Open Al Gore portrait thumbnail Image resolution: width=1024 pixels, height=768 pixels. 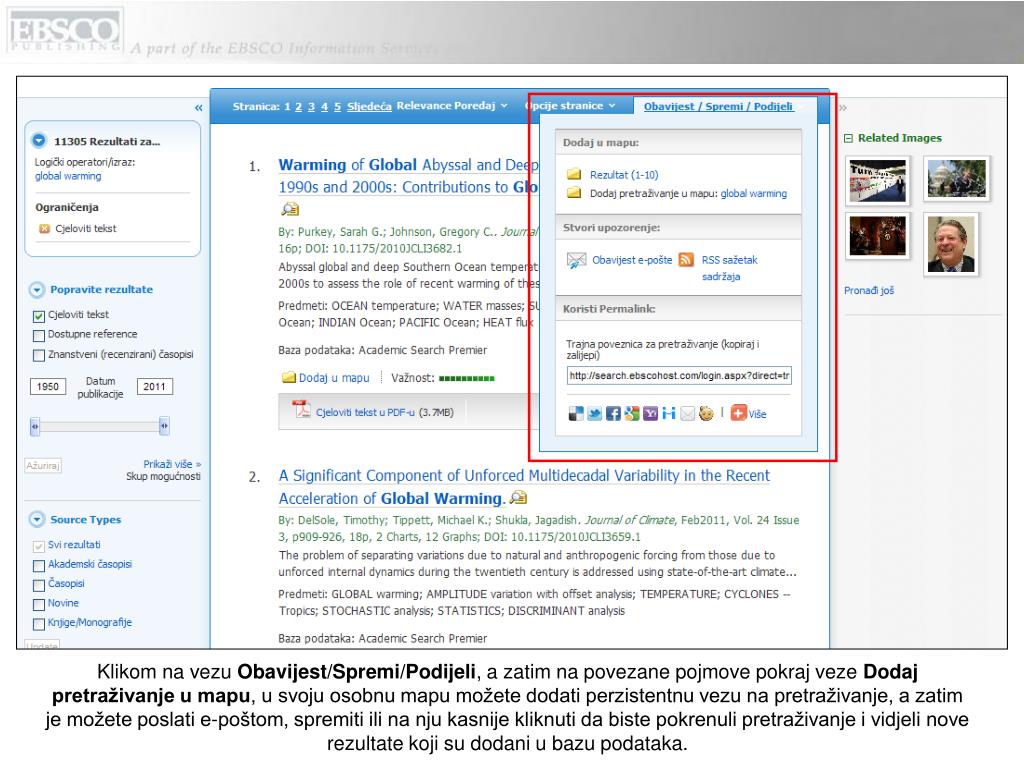[951, 244]
